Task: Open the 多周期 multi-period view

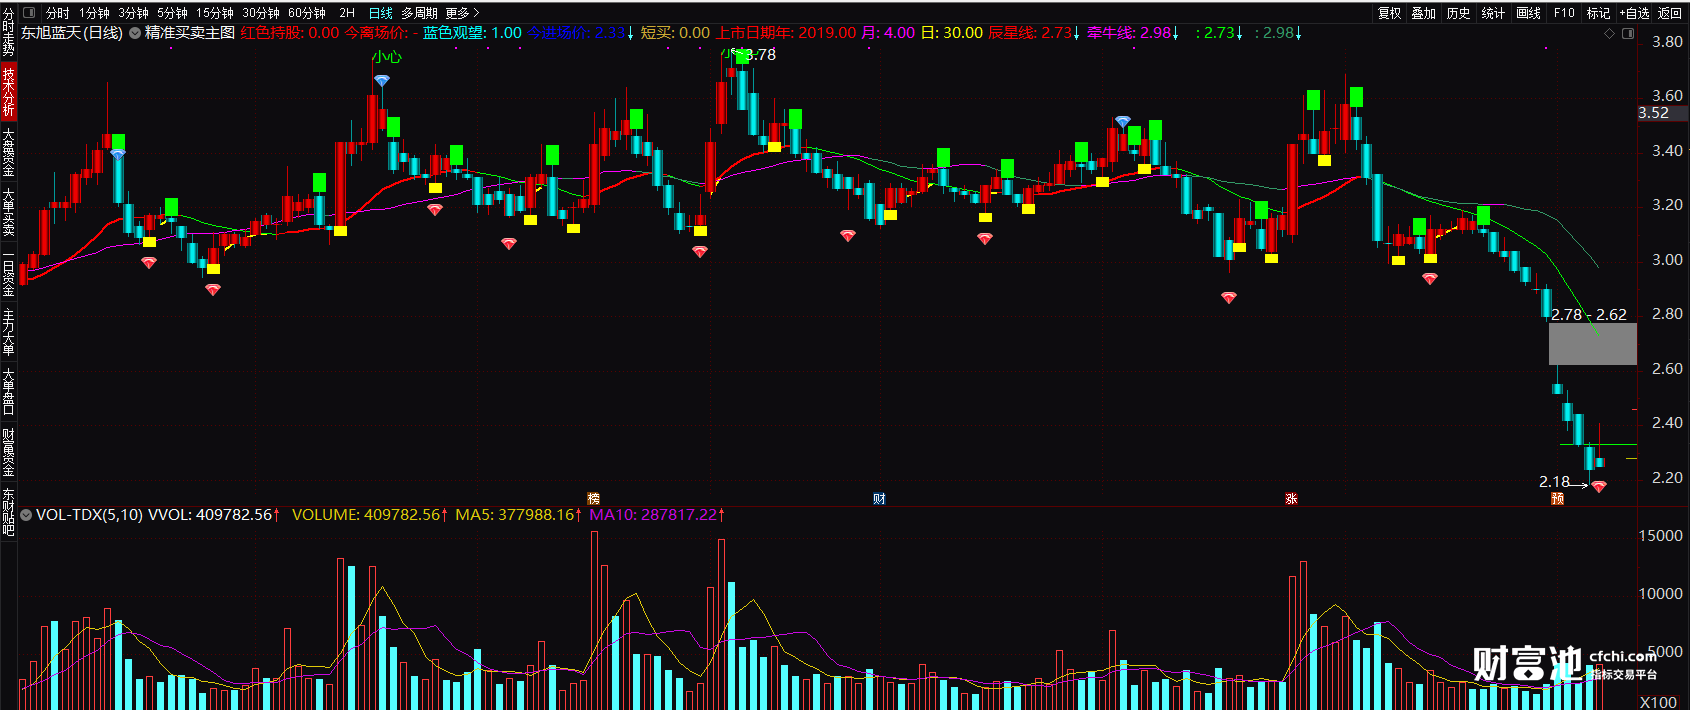Action: [x=420, y=13]
